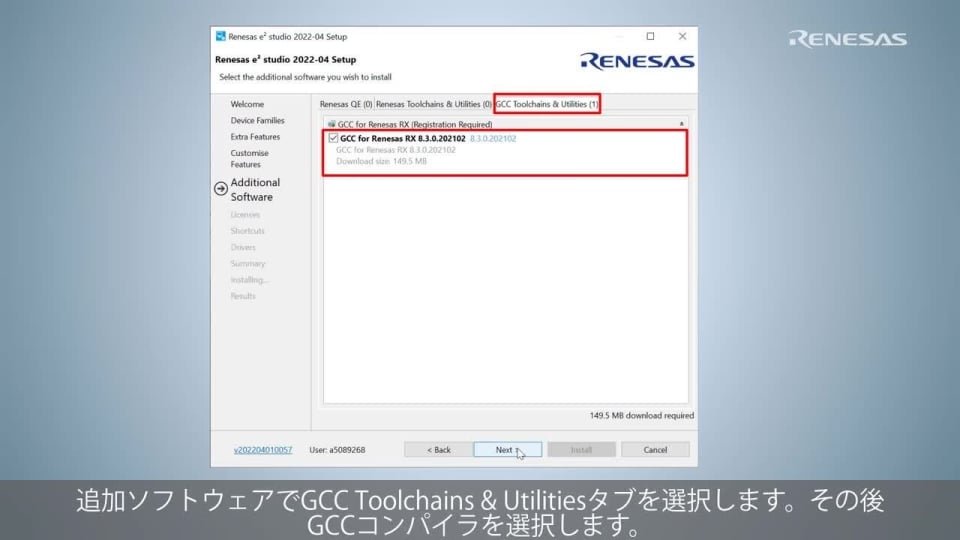Click the Next button
This screenshot has height=540, width=960.
[508, 449]
